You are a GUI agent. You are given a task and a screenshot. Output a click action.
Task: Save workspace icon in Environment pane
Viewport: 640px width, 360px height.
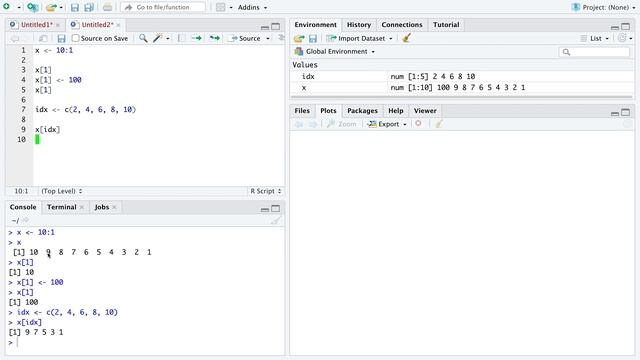pyautogui.click(x=313, y=38)
